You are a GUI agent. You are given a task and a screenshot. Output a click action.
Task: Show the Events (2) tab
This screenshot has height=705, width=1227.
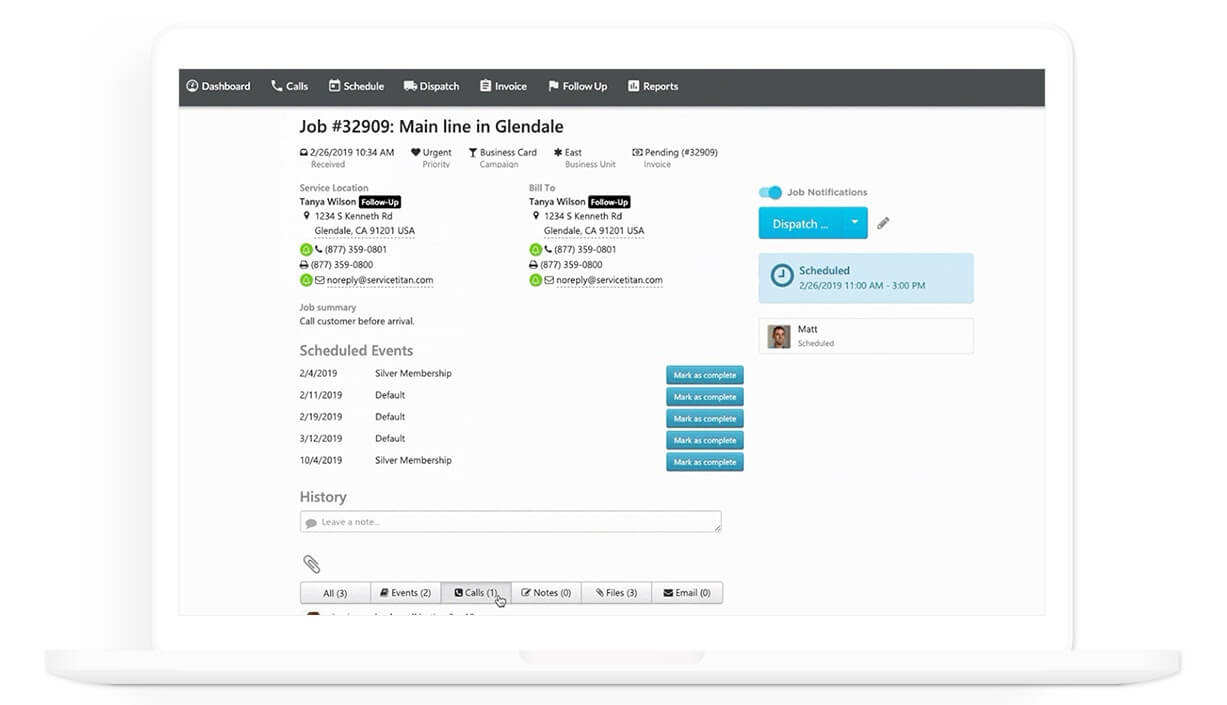405,593
